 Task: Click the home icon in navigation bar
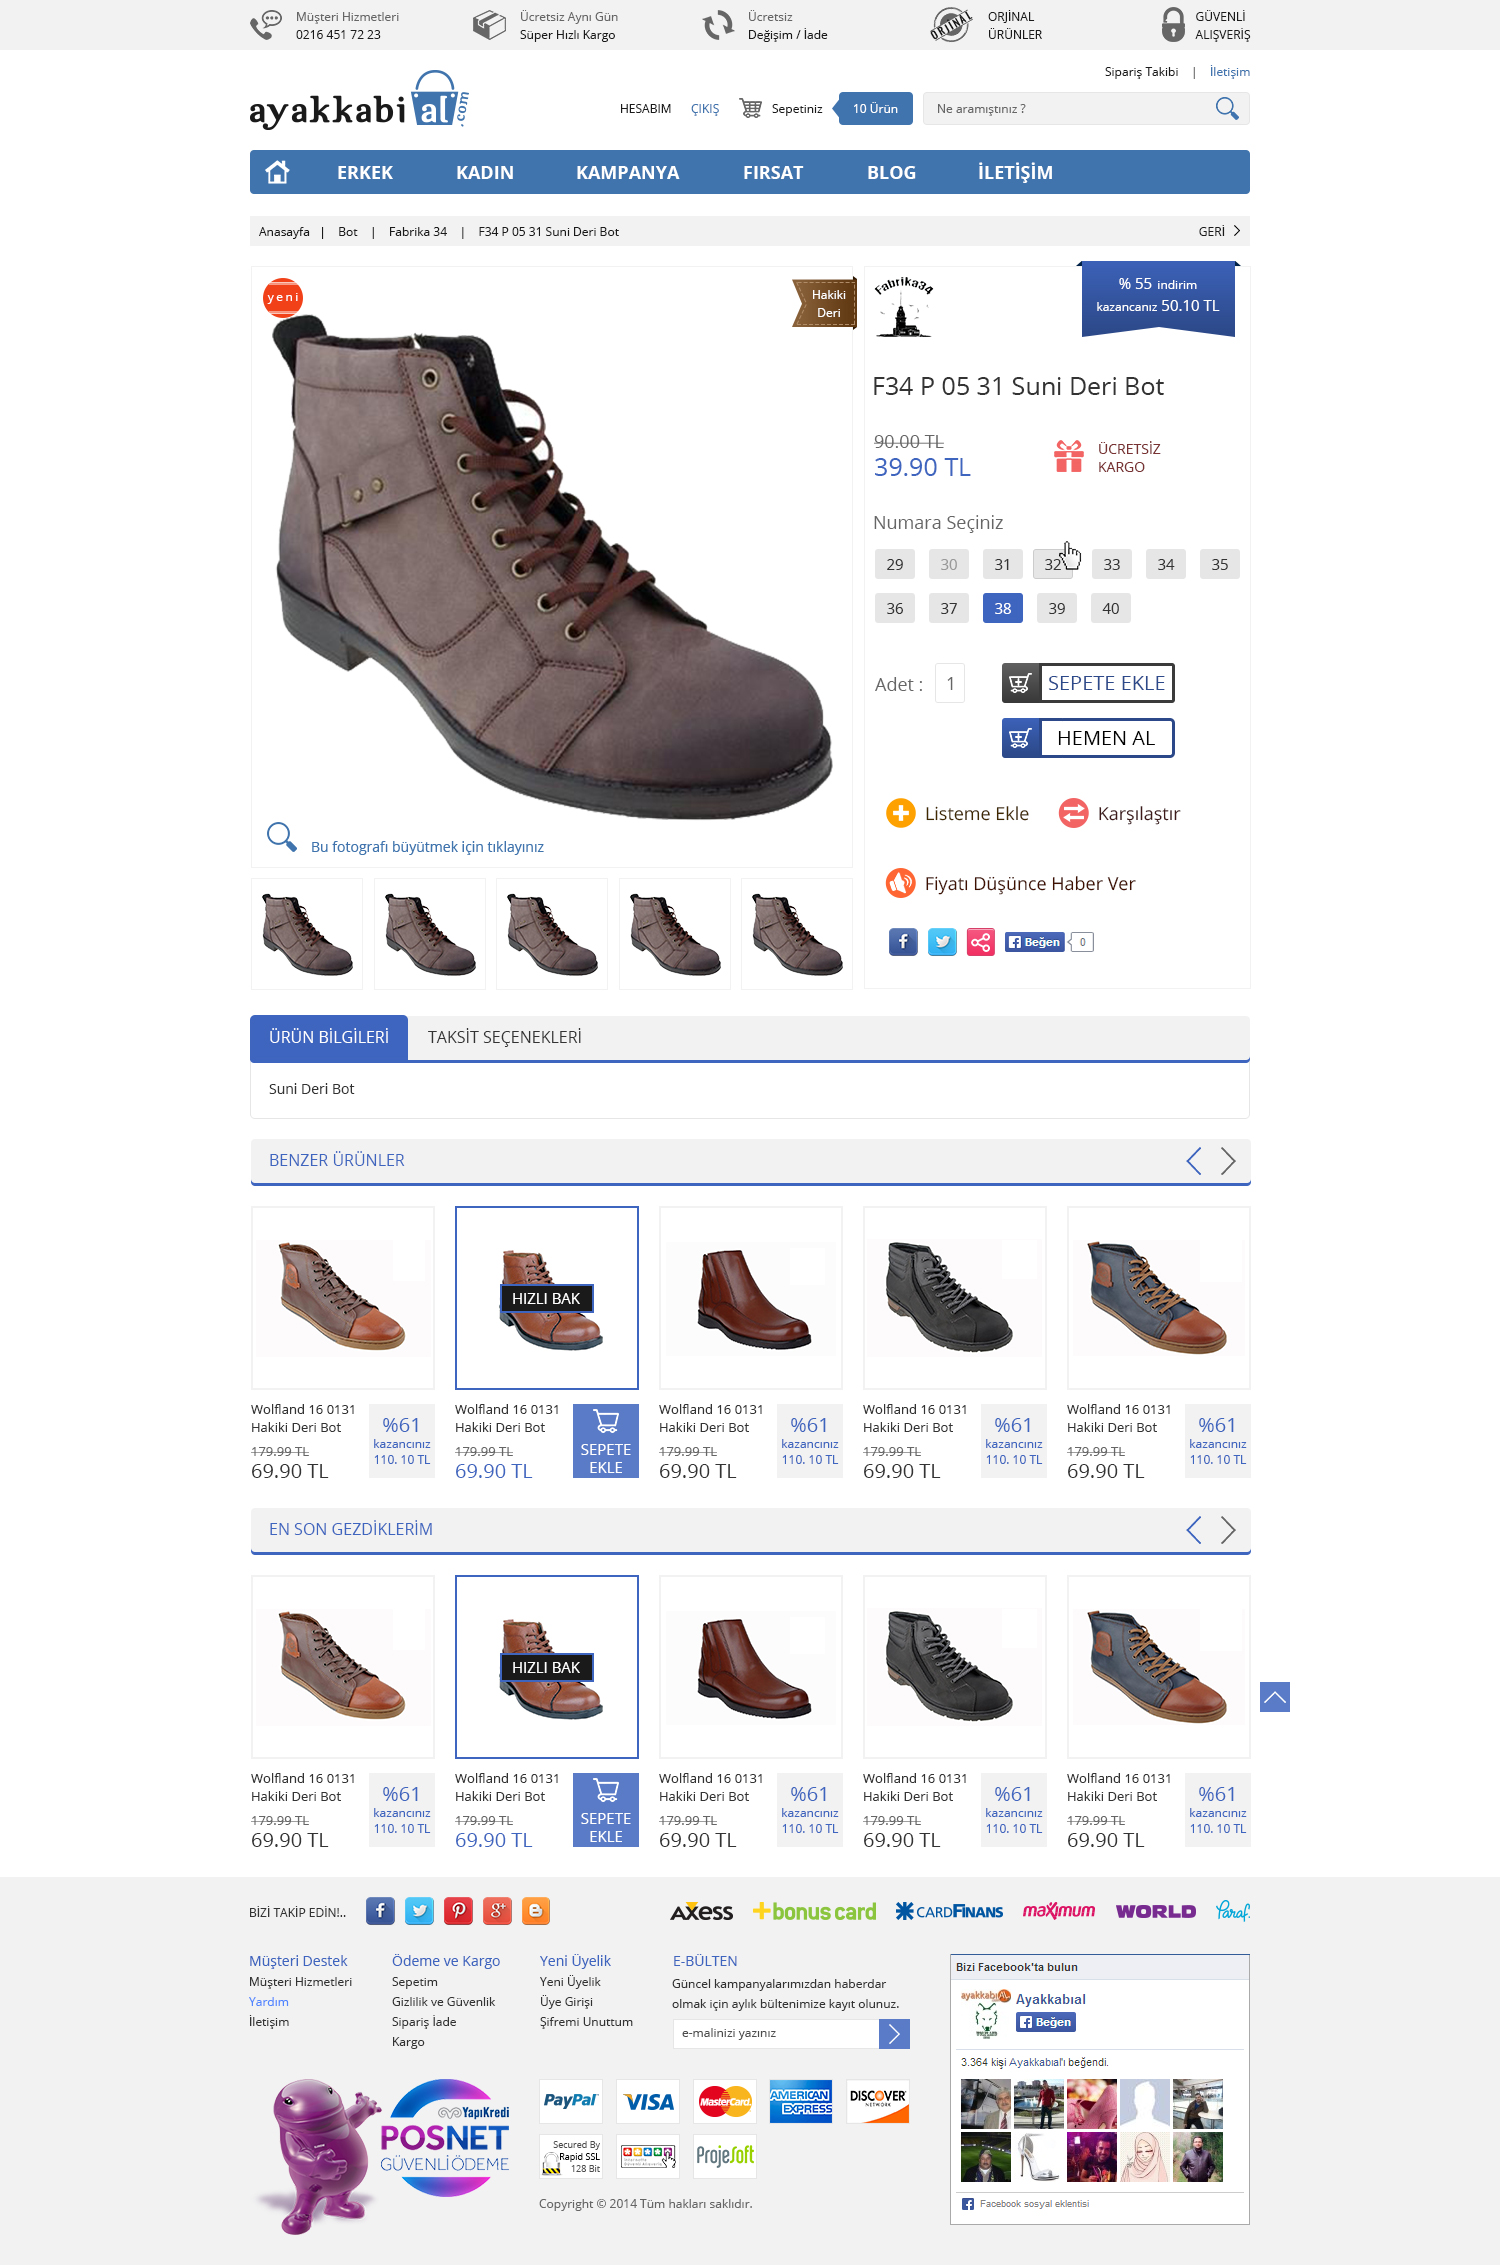pos(277,172)
